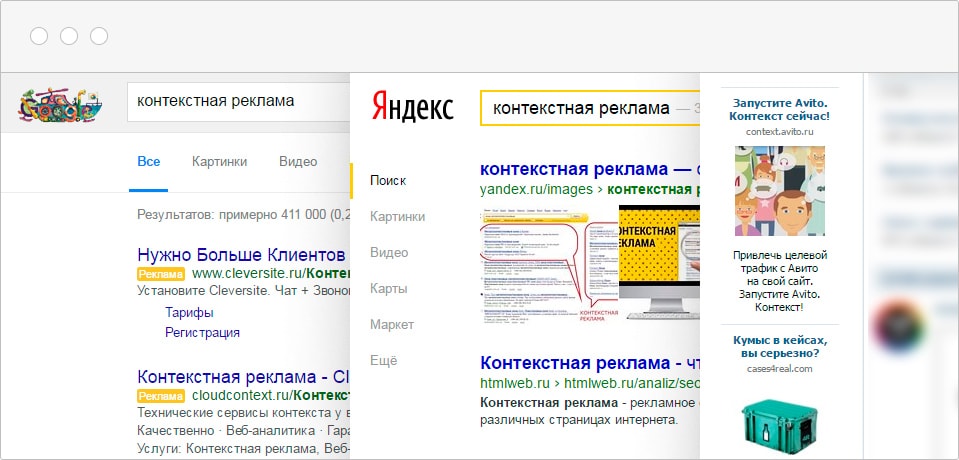Focus the Google search field with контекстная реклама
This screenshot has height=460, width=959.
click(239, 101)
